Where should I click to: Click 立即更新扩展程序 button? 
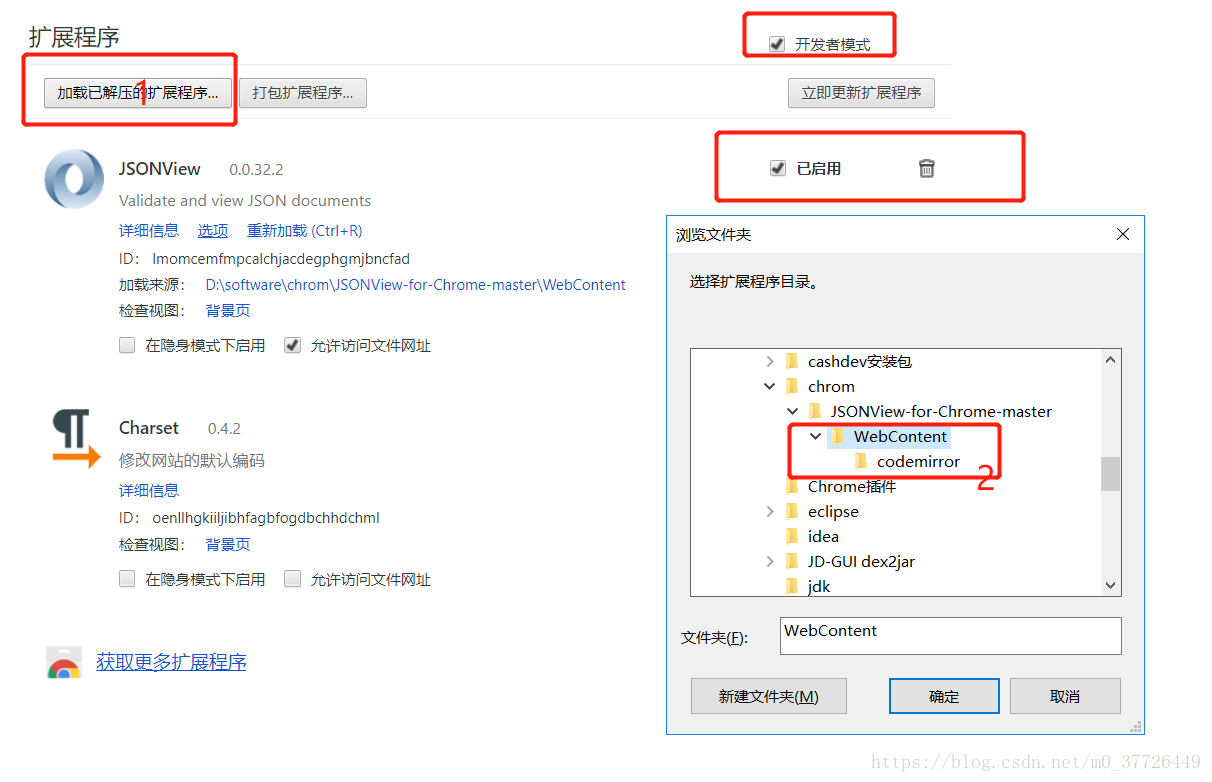coord(861,93)
